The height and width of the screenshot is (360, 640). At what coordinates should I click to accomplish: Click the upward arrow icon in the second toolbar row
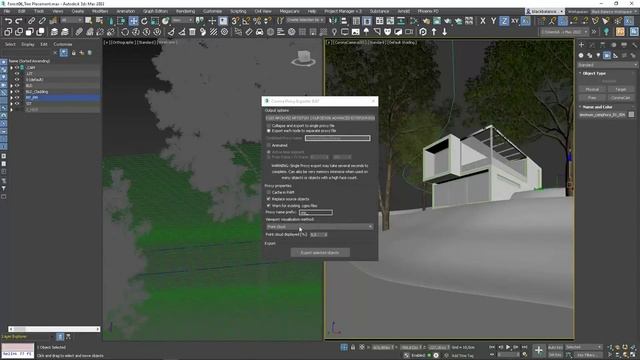click(x=434, y=31)
